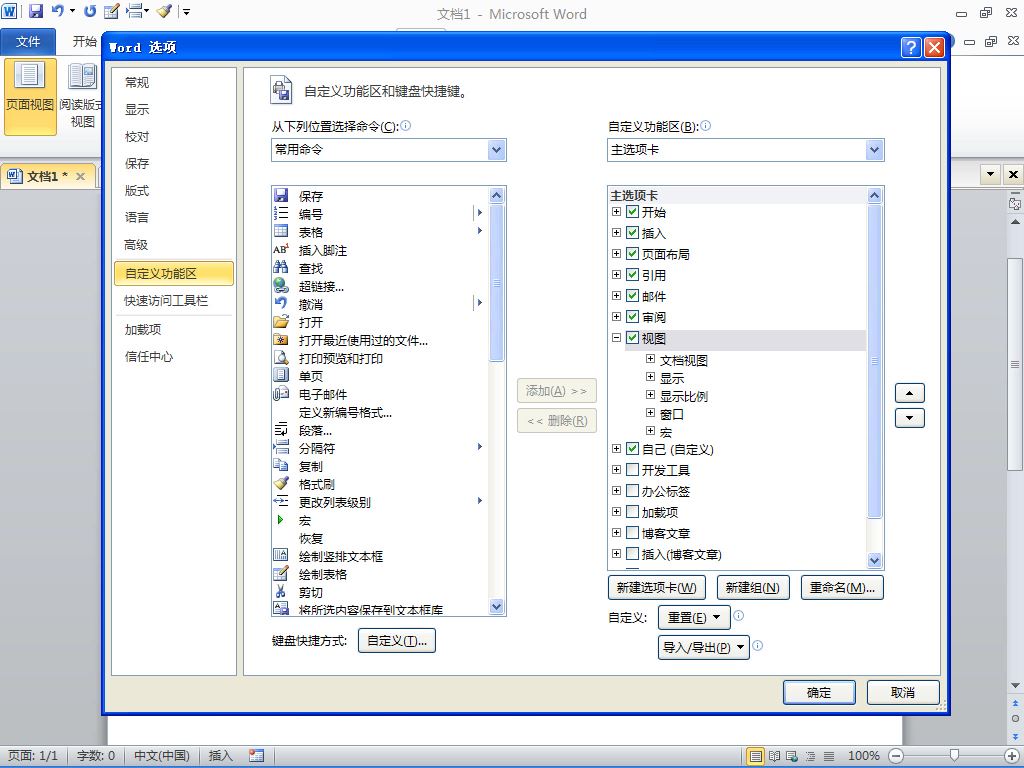Click the macro recording icon in the status bar
The height and width of the screenshot is (768, 1024).
coord(257,756)
